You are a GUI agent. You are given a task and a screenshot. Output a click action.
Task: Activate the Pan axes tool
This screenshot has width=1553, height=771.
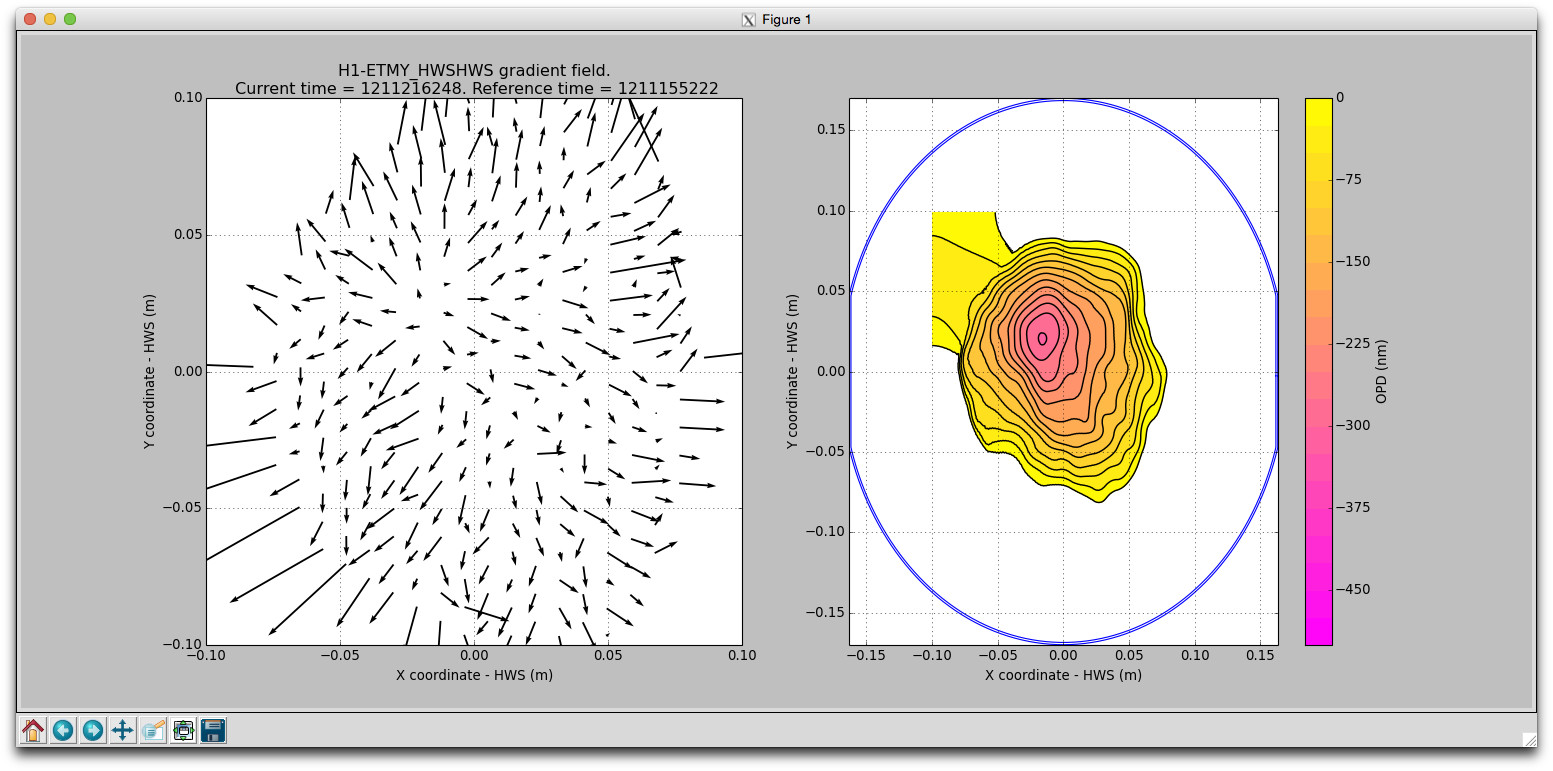coord(123,731)
